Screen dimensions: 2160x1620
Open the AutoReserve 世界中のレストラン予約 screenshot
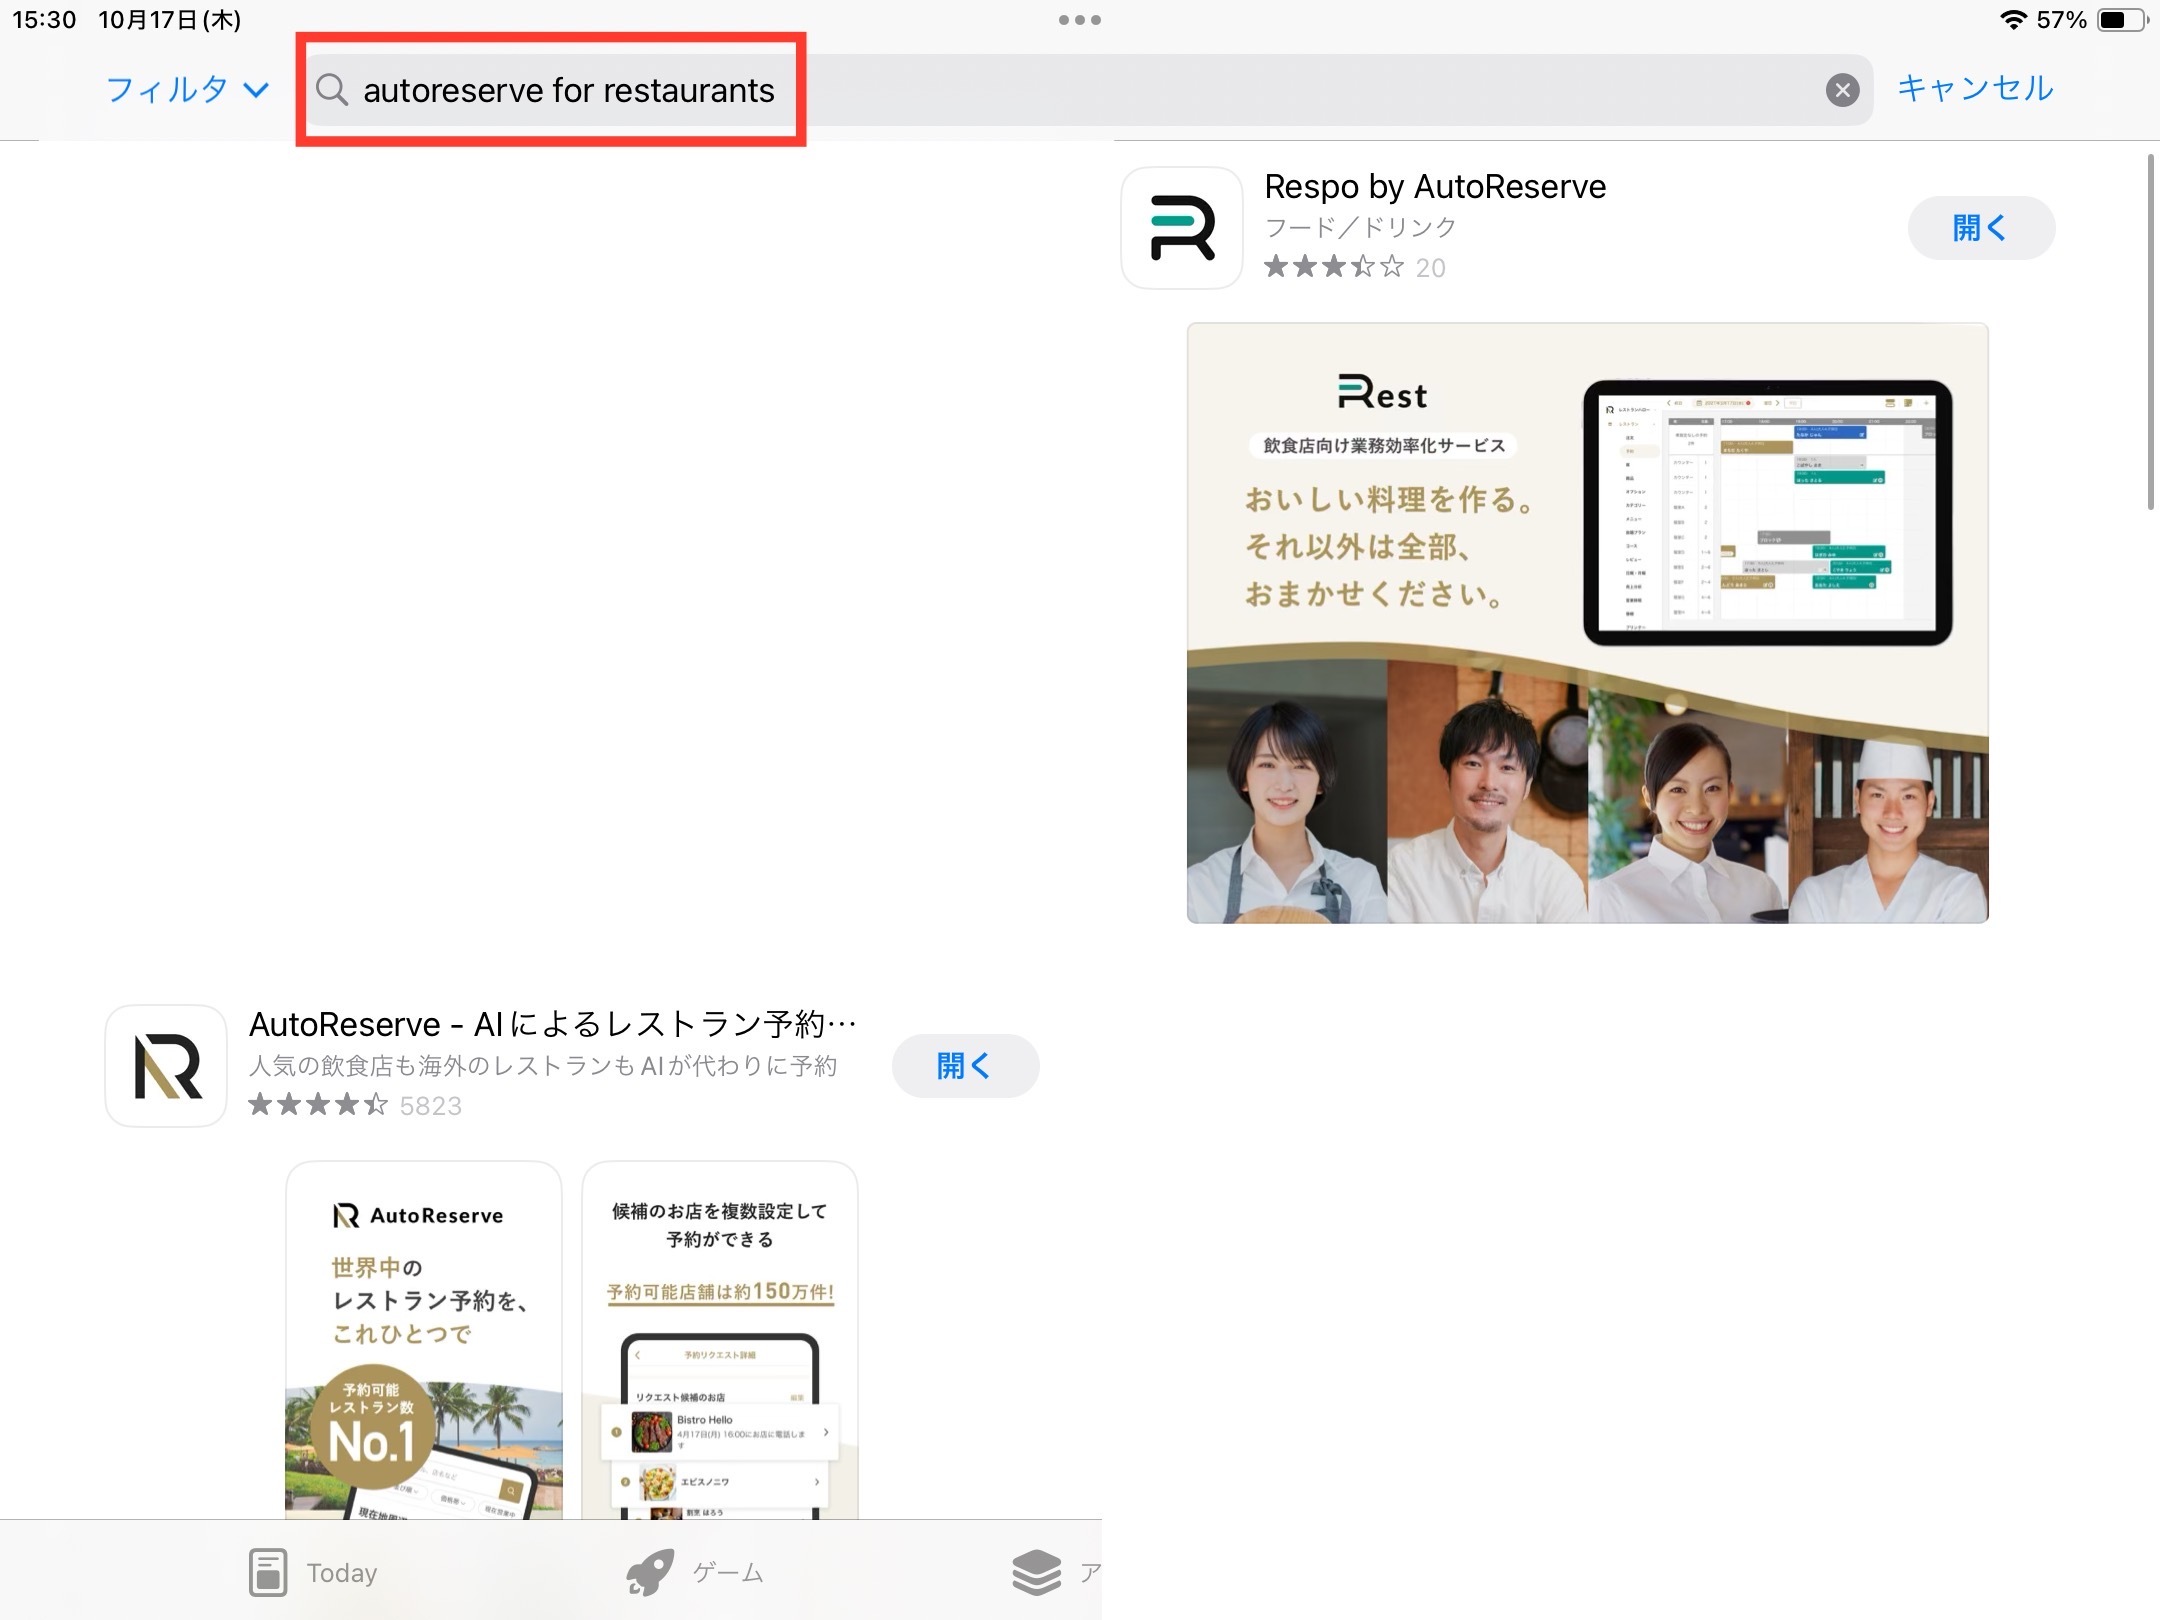[424, 1340]
